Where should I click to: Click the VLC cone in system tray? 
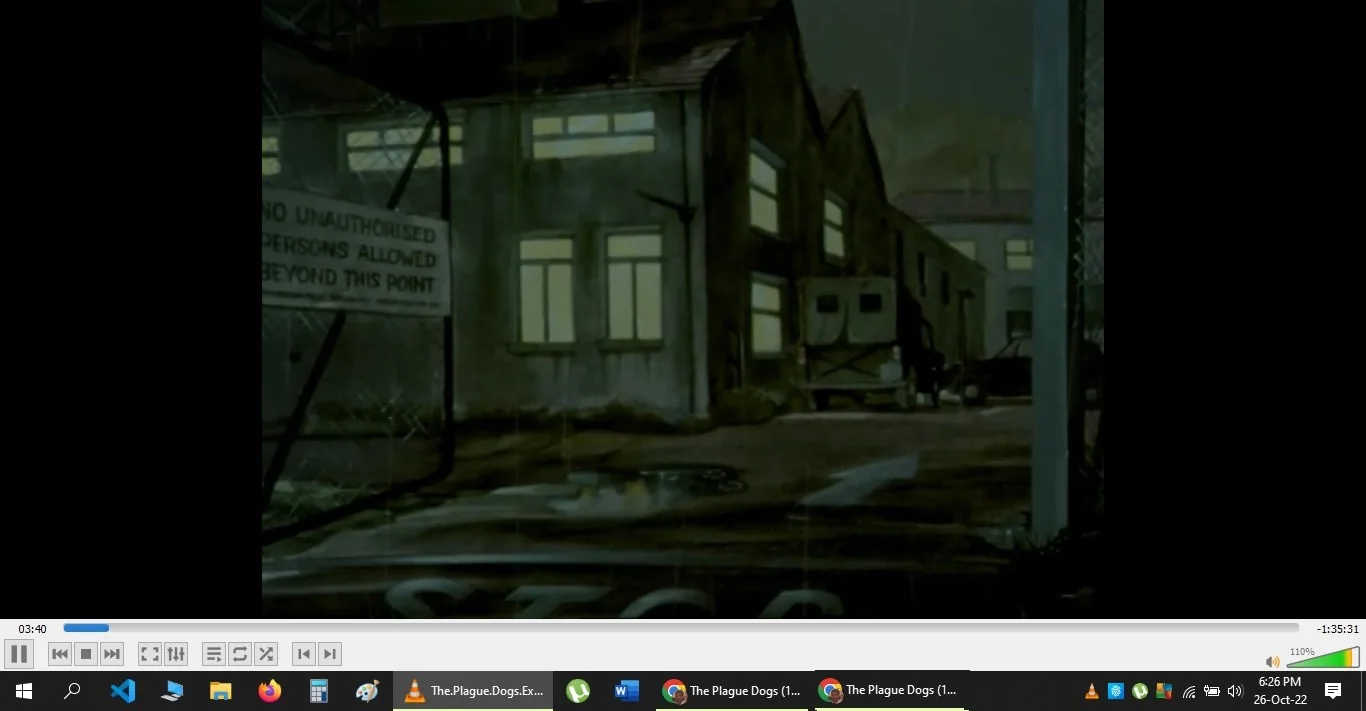click(x=1092, y=691)
